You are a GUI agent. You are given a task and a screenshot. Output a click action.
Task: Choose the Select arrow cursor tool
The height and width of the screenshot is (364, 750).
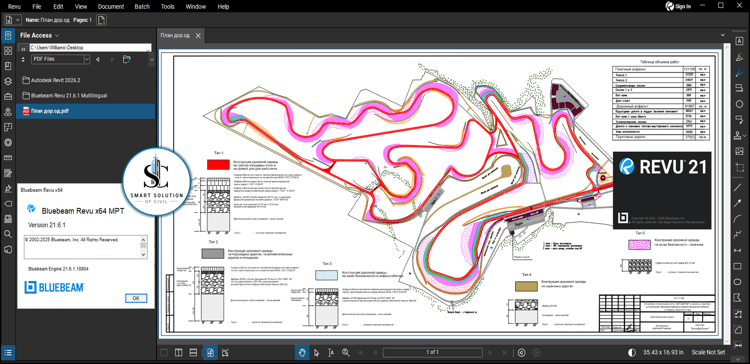pyautogui.click(x=316, y=353)
